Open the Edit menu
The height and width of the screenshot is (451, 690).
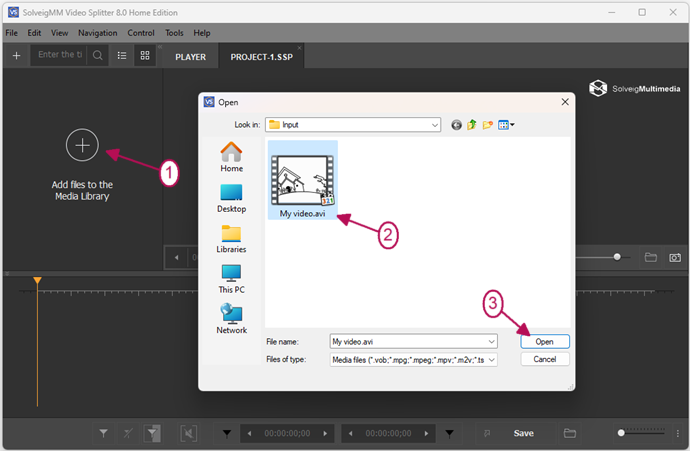point(34,33)
